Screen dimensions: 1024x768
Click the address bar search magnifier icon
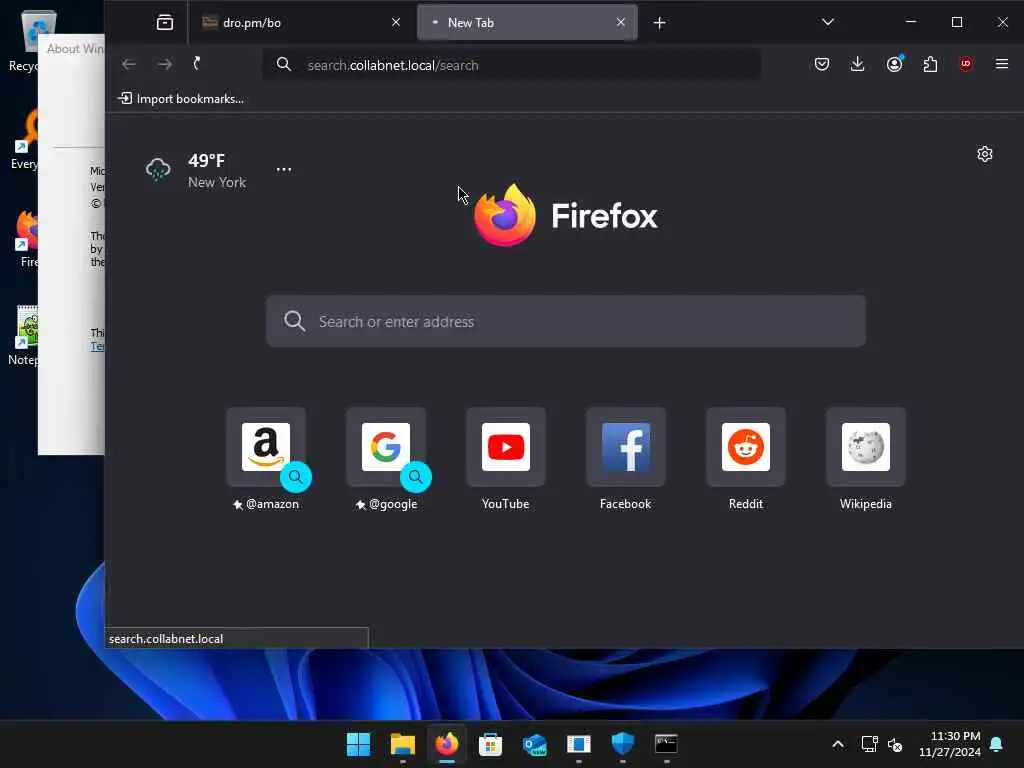tap(283, 65)
